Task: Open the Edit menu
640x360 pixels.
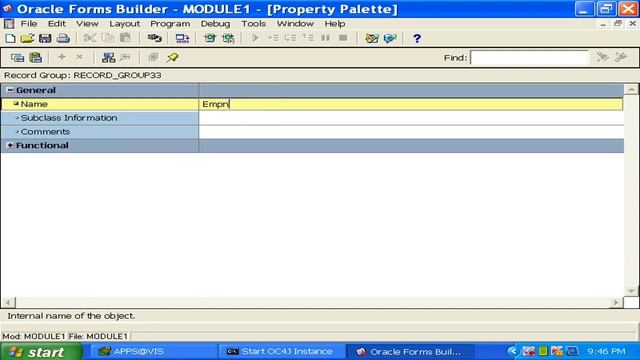Action: point(57,24)
